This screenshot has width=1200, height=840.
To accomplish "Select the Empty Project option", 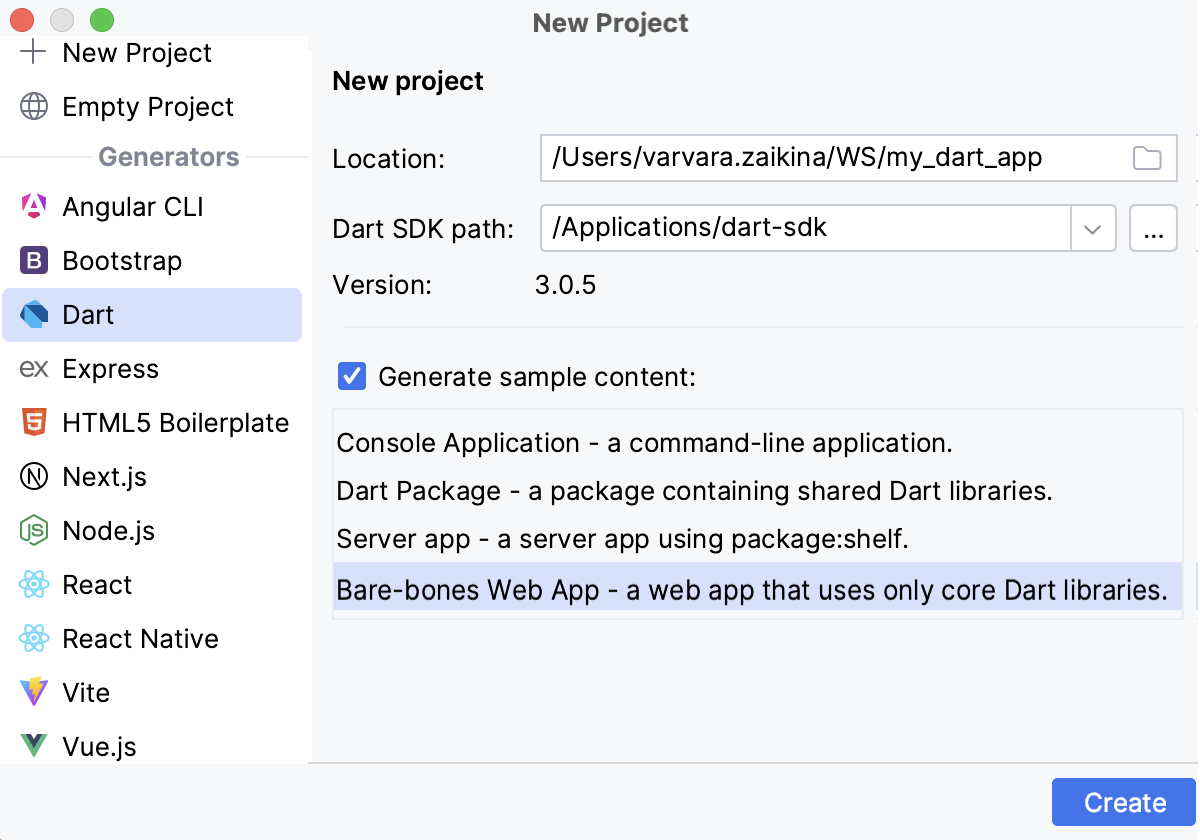I will coord(148,106).
